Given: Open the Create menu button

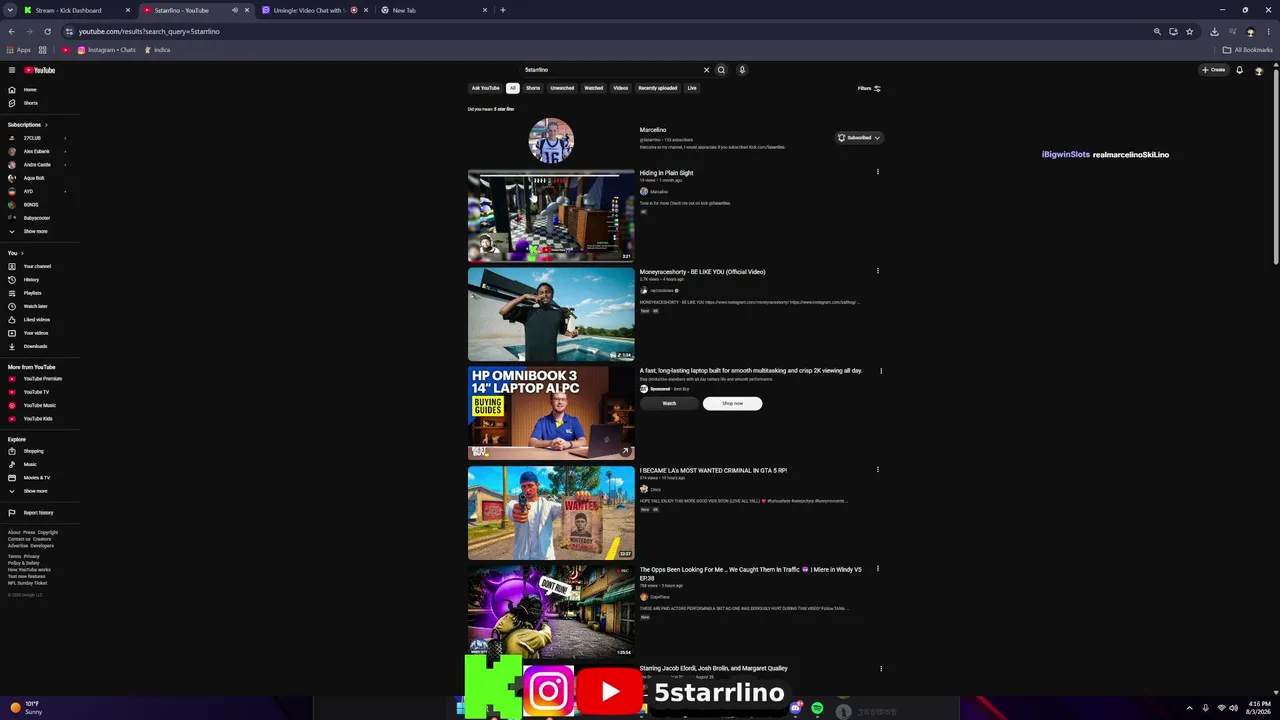Looking at the screenshot, I should click(x=1214, y=70).
